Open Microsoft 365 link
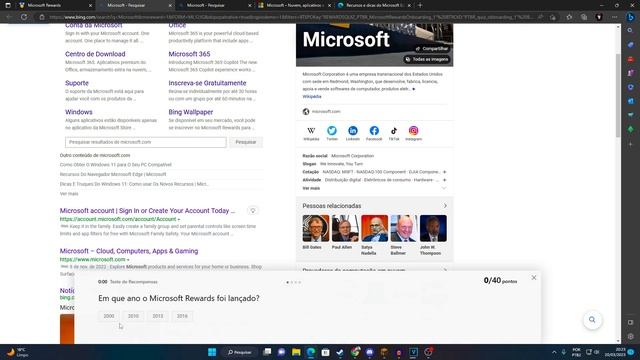Image resolution: width=640 pixels, height=360 pixels. pos(189,54)
